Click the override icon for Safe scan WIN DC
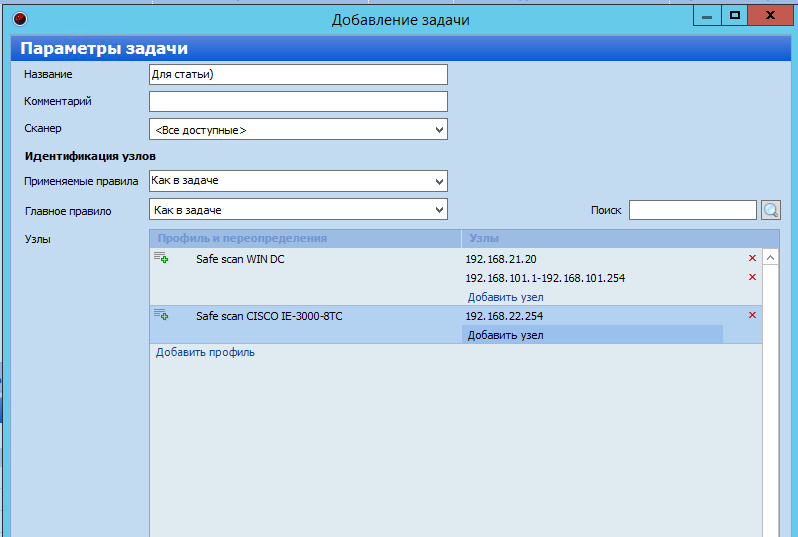Image resolution: width=798 pixels, height=537 pixels. click(x=161, y=258)
